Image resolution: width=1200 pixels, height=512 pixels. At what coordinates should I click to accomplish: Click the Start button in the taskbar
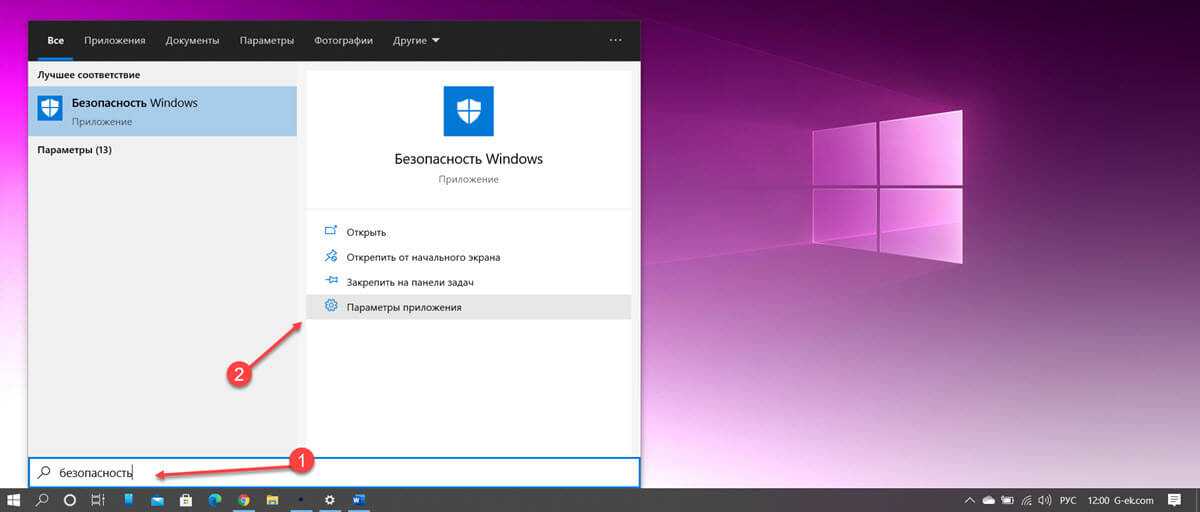tap(14, 500)
